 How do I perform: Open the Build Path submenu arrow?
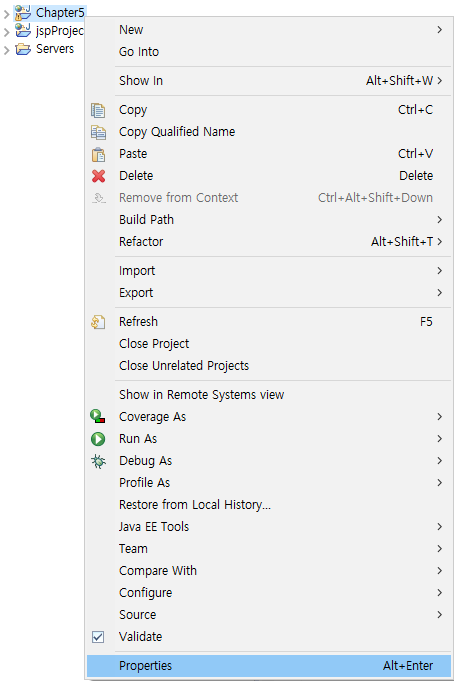click(x=440, y=220)
